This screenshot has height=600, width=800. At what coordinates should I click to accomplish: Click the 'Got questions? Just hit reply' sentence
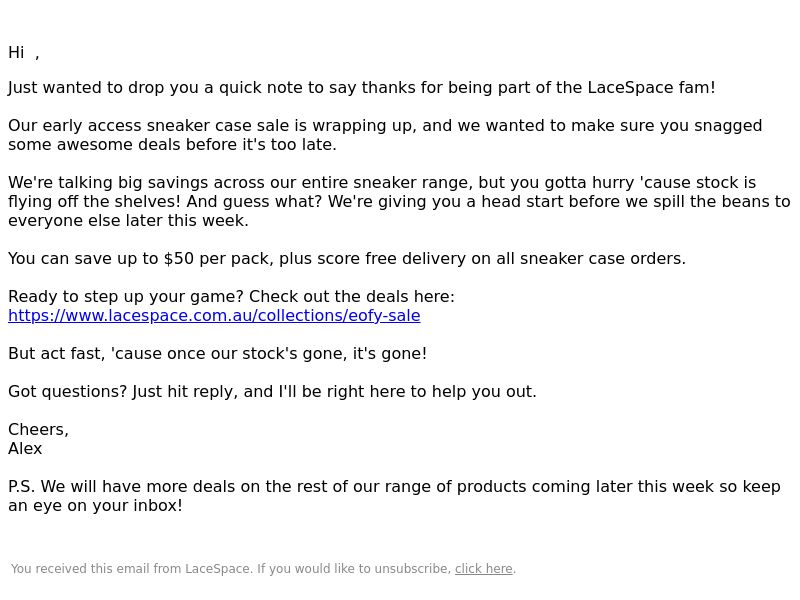click(272, 392)
